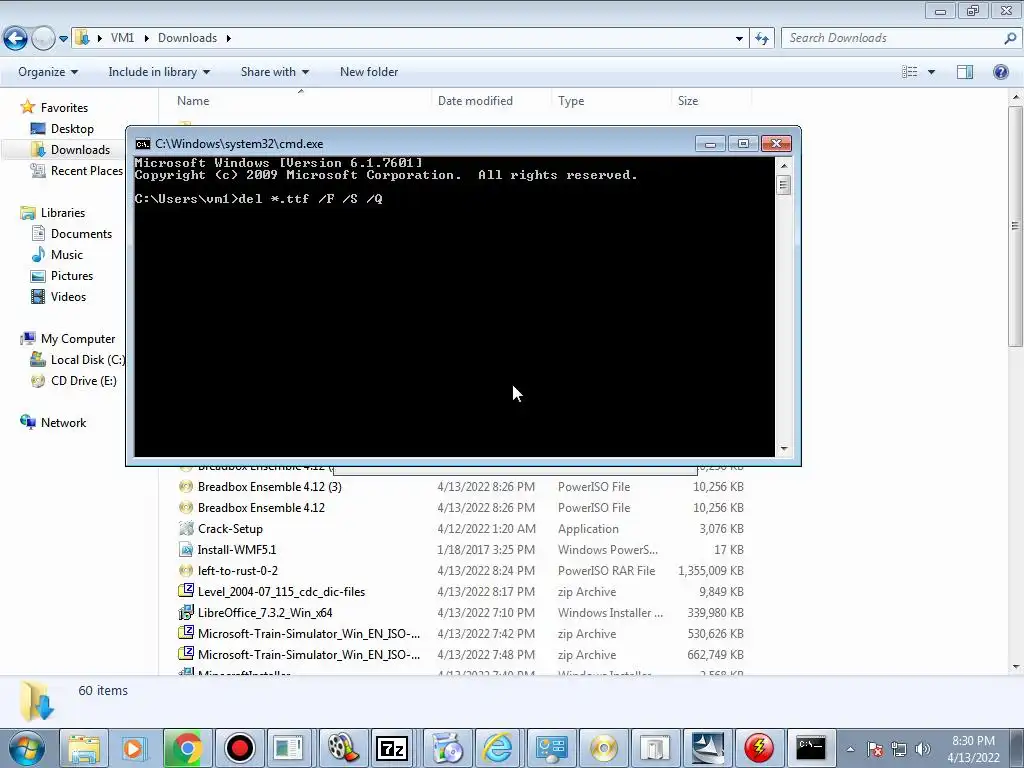Image resolution: width=1024 pixels, height=768 pixels.
Task: Select the Music library
Action: click(x=57, y=255)
